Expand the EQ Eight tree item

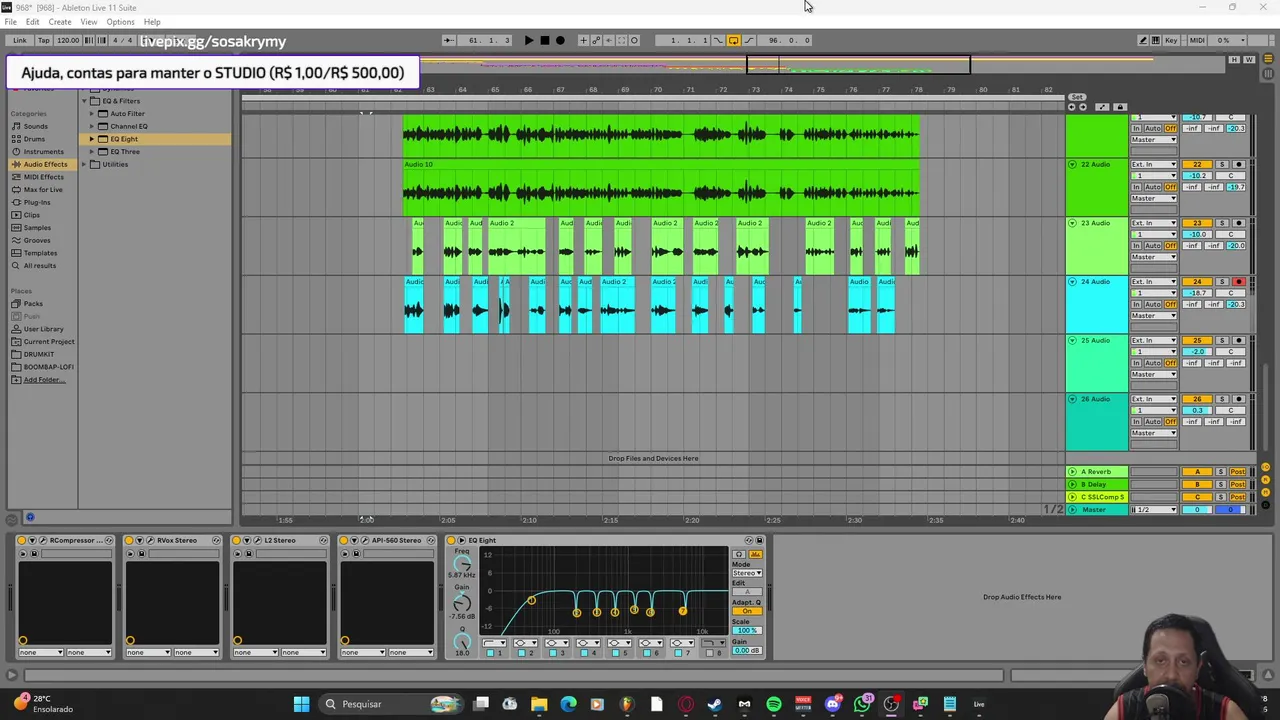tap(91, 139)
